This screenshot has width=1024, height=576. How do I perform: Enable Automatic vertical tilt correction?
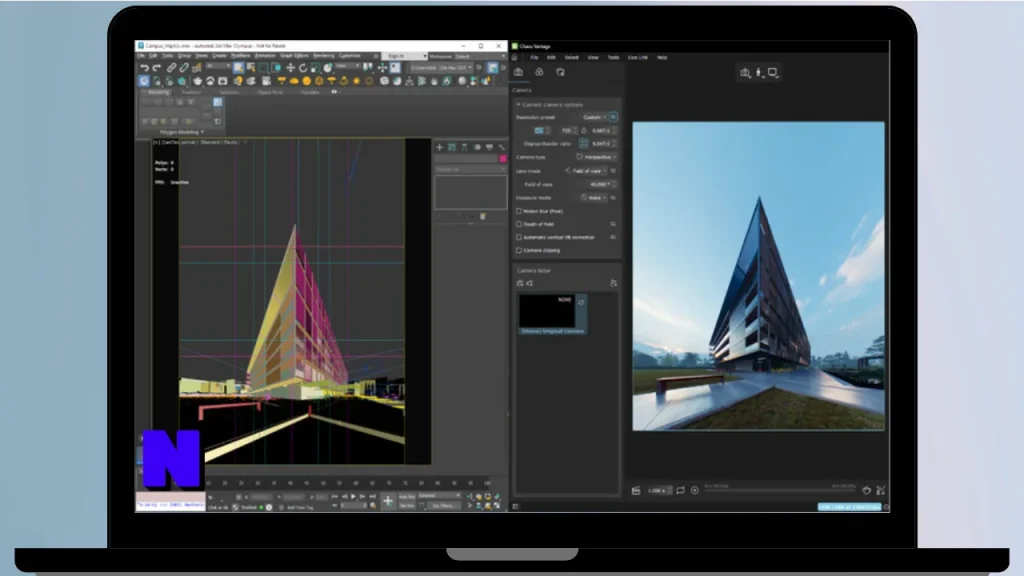519,237
